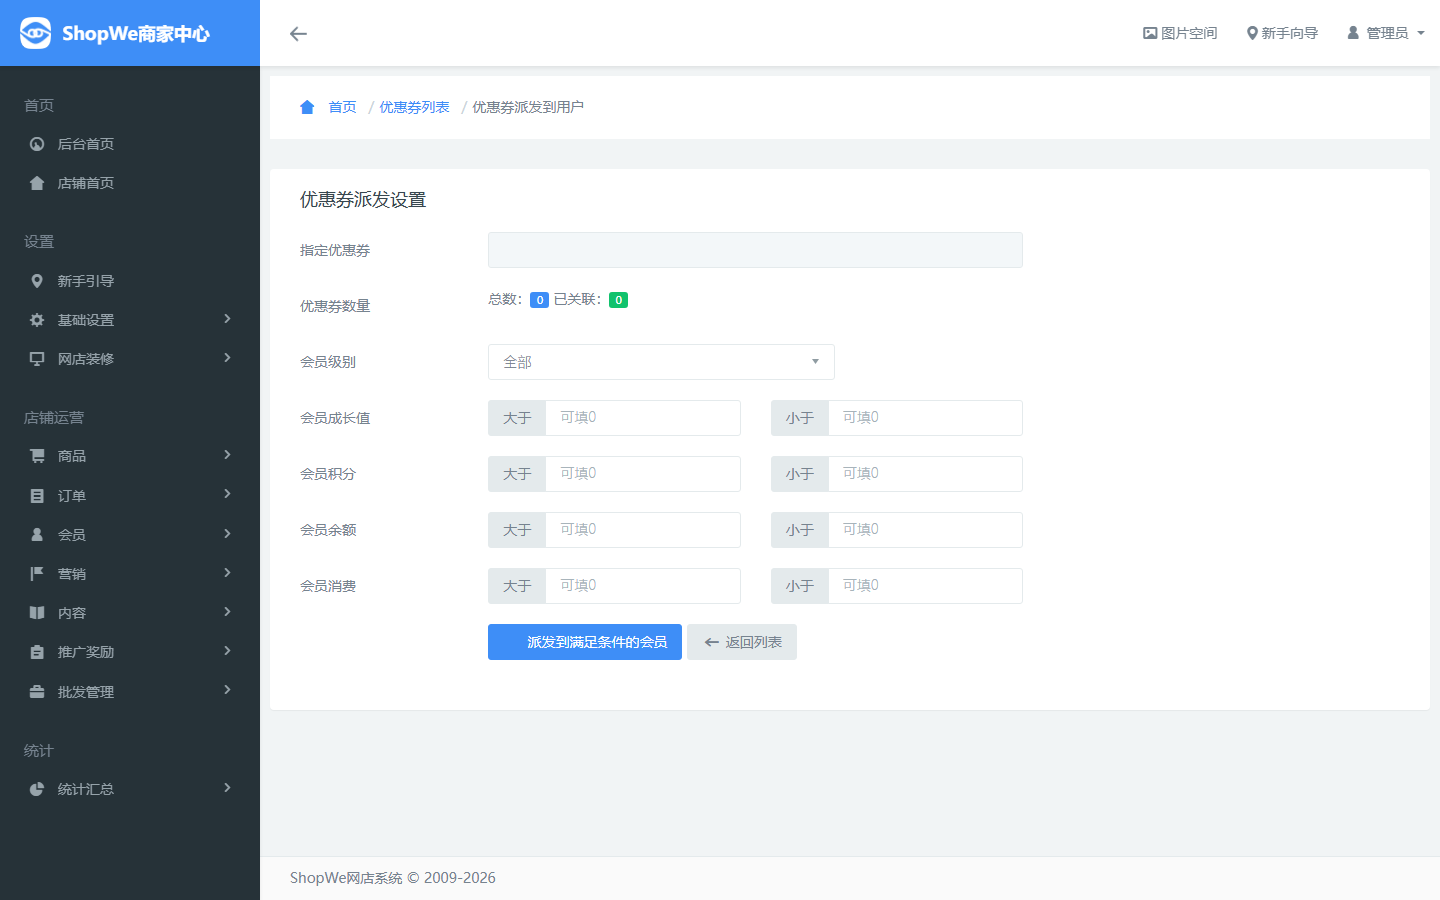
Task: Expand the 内容 chevron
Action: (x=227, y=612)
